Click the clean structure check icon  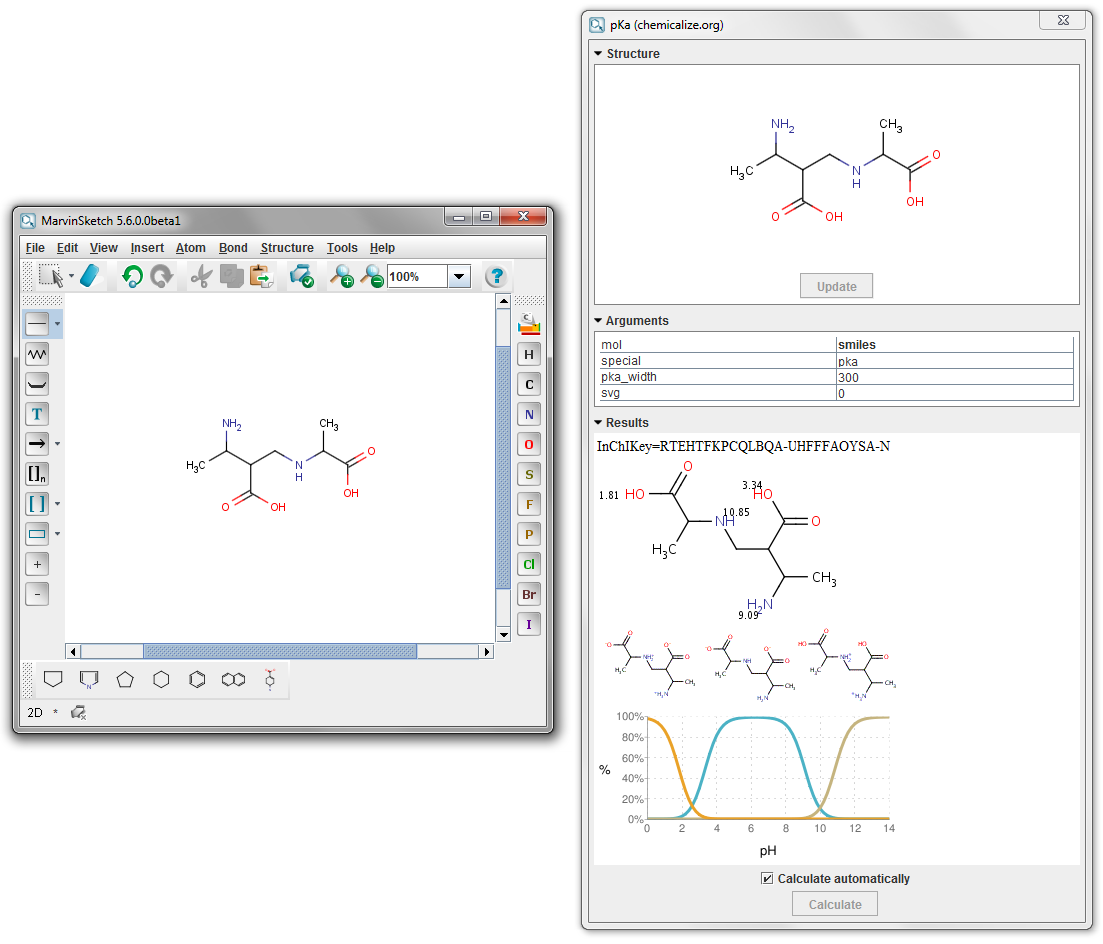pos(301,276)
